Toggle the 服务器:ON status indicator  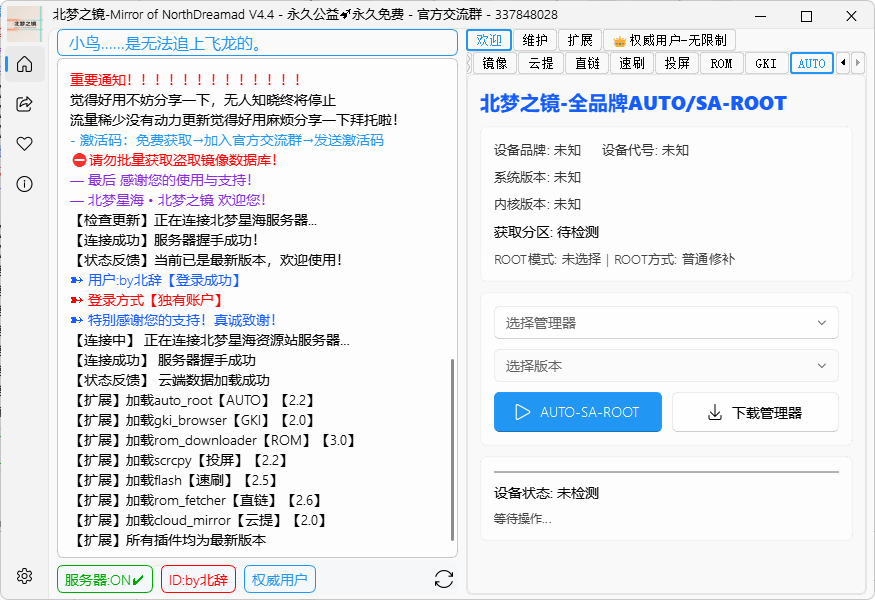click(x=104, y=578)
